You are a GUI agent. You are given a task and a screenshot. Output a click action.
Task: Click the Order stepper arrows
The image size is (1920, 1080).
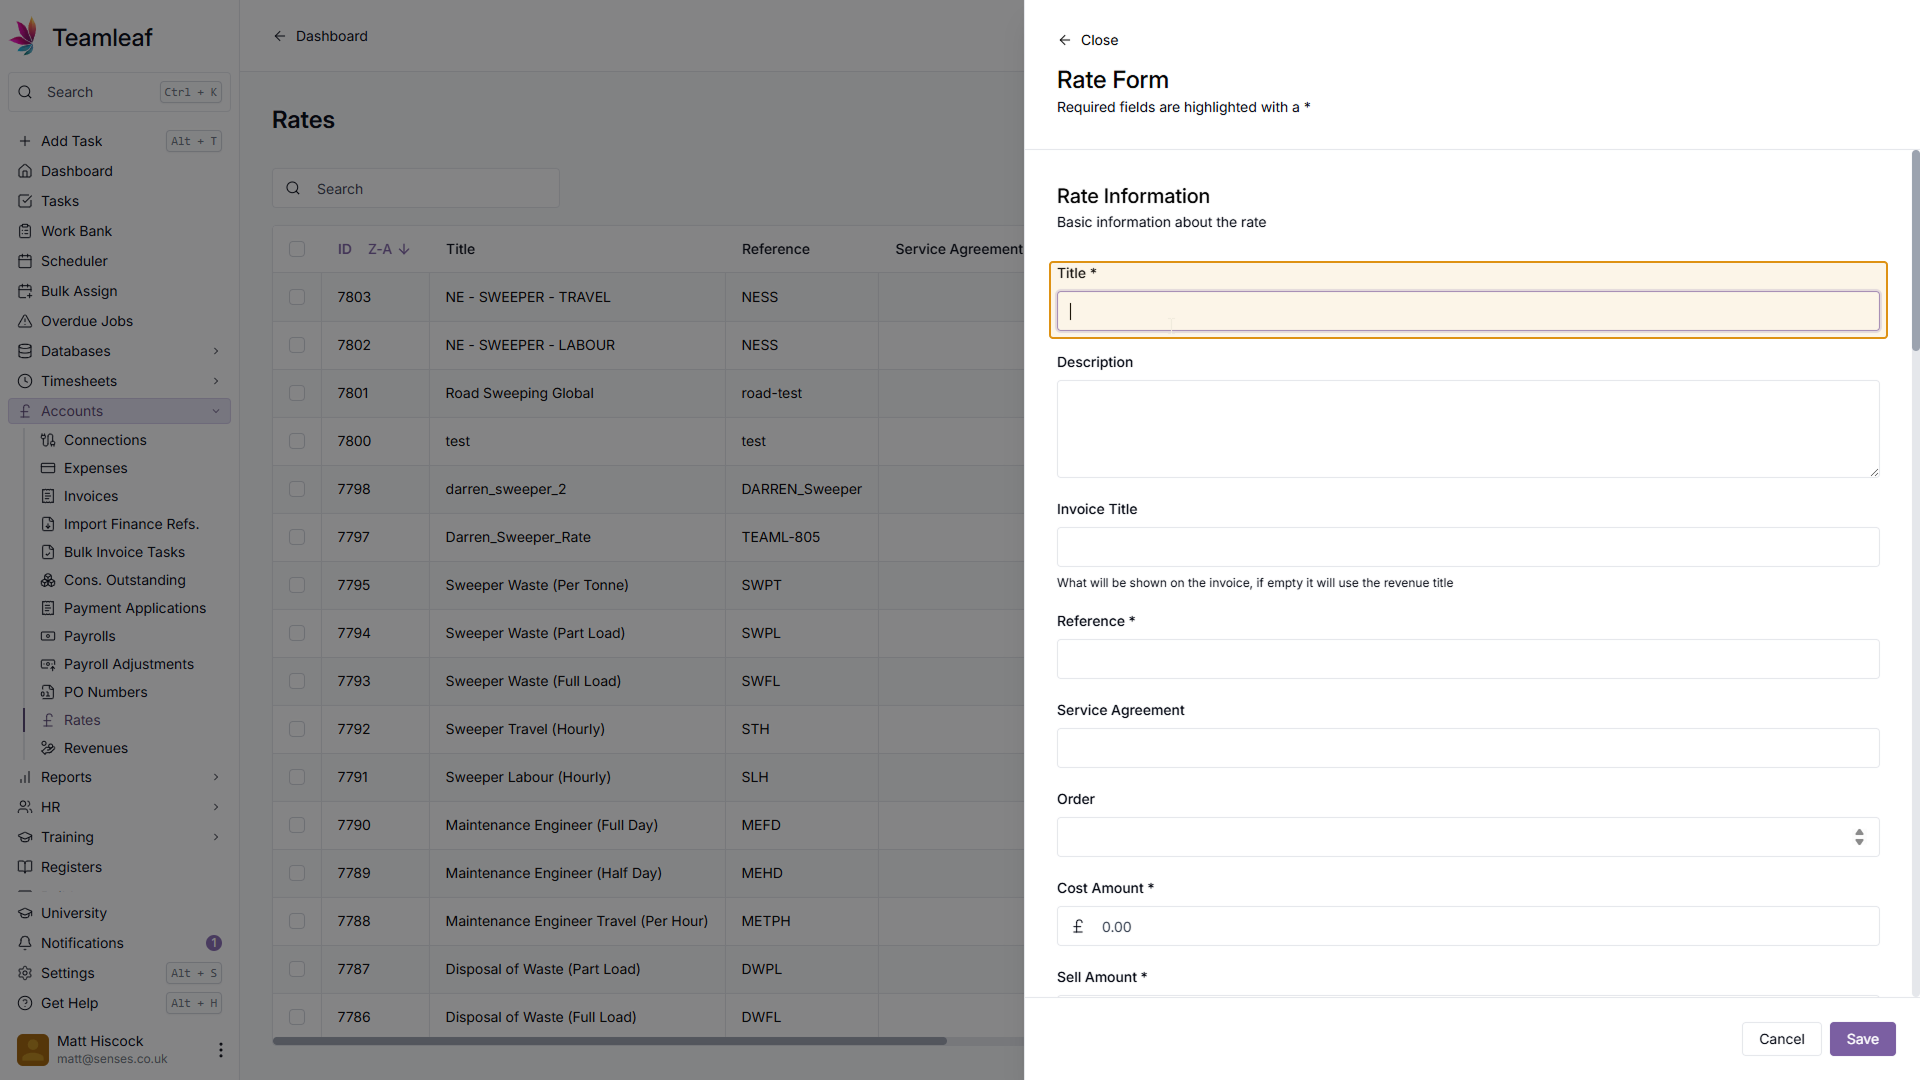[1859, 837]
